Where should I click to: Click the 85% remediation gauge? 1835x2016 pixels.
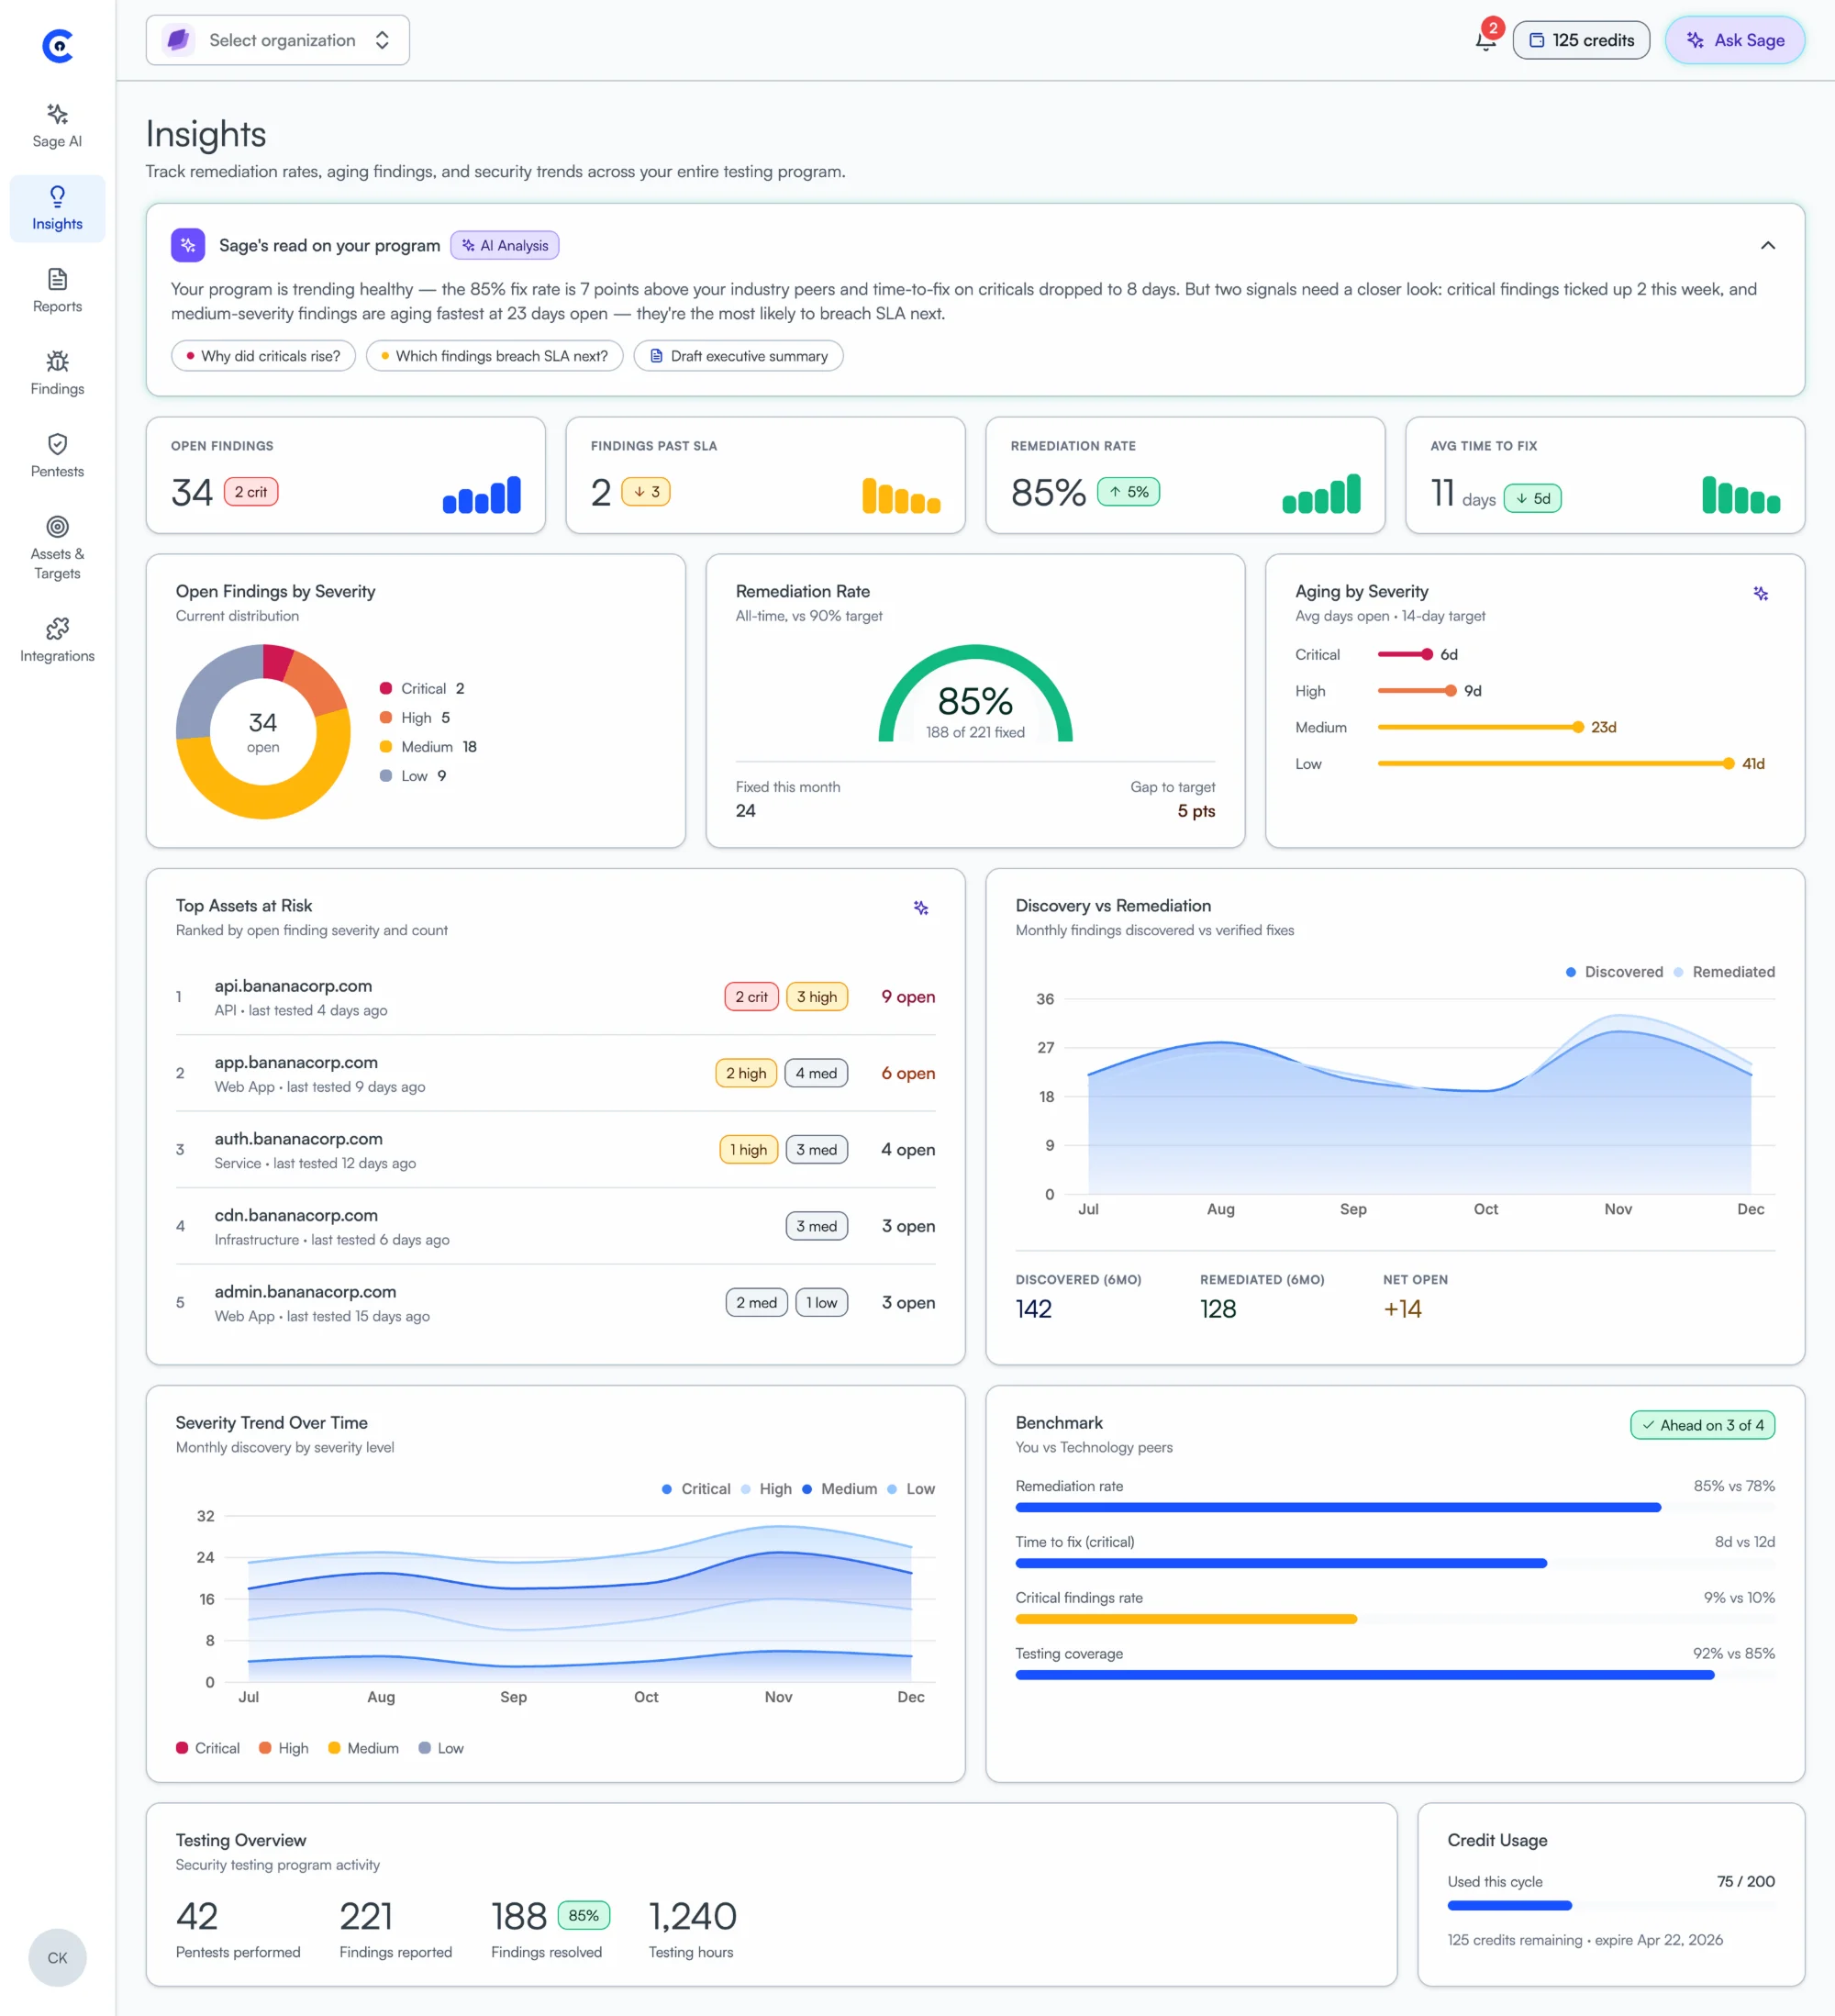pos(975,694)
